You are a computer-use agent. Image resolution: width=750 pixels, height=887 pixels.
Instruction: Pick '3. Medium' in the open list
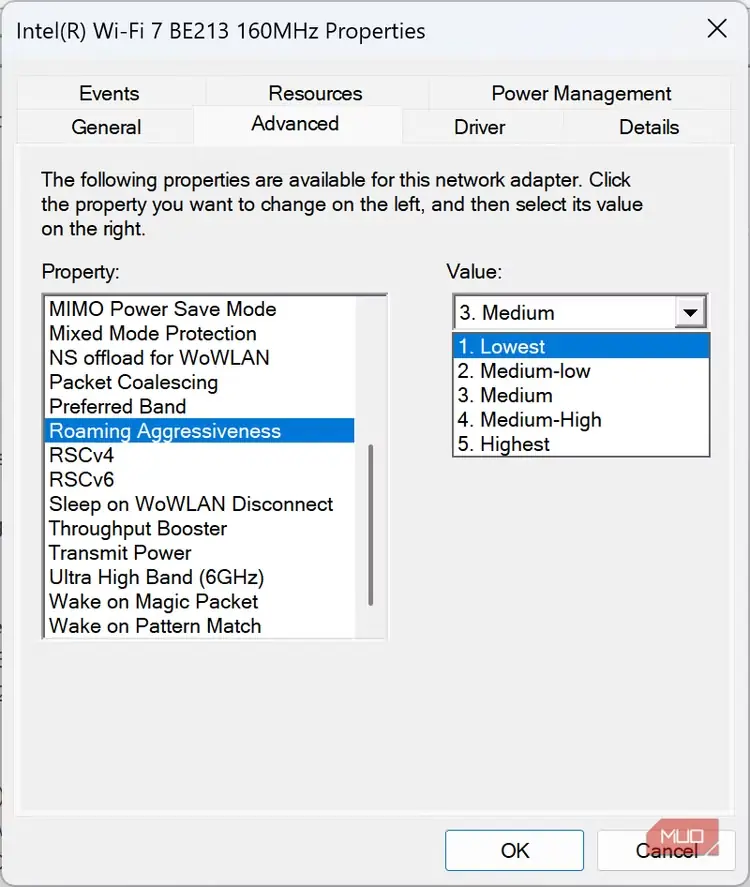point(581,395)
